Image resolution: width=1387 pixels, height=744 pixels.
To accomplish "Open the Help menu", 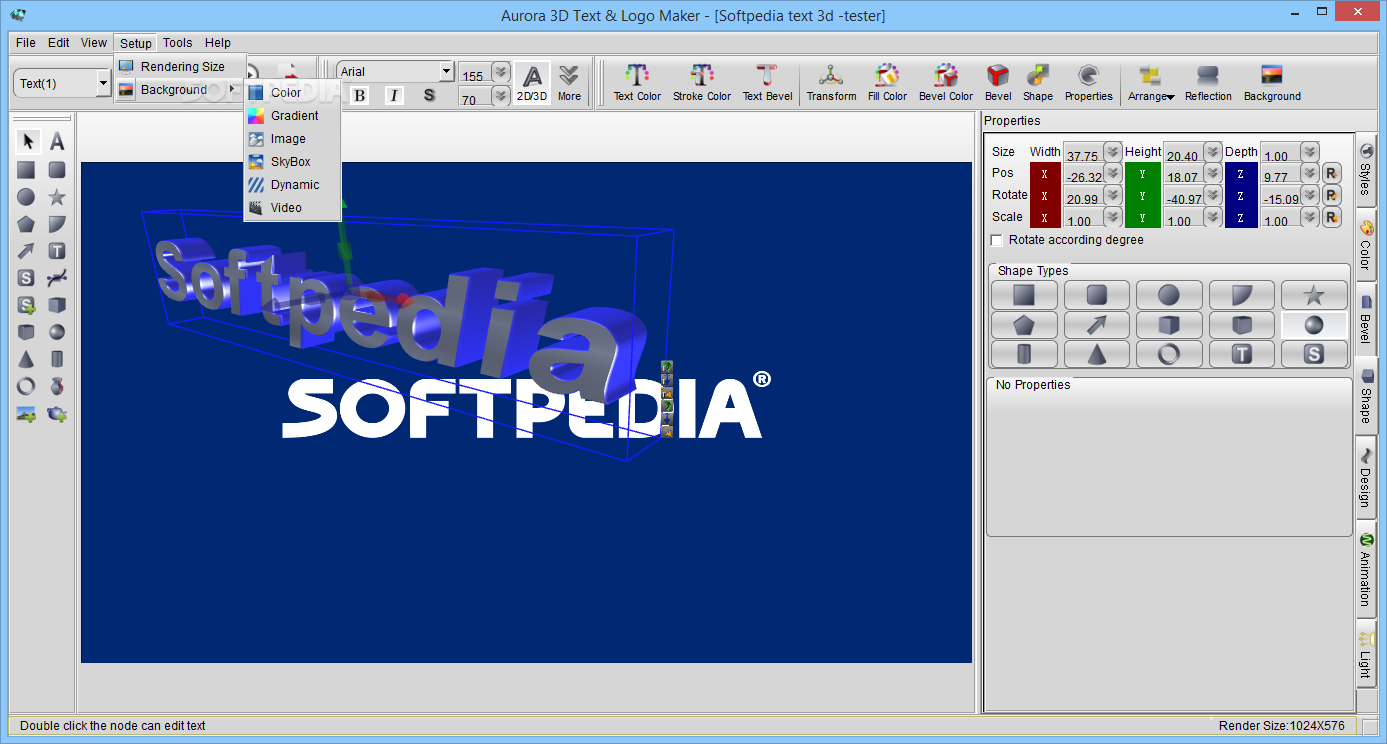I will (218, 43).
